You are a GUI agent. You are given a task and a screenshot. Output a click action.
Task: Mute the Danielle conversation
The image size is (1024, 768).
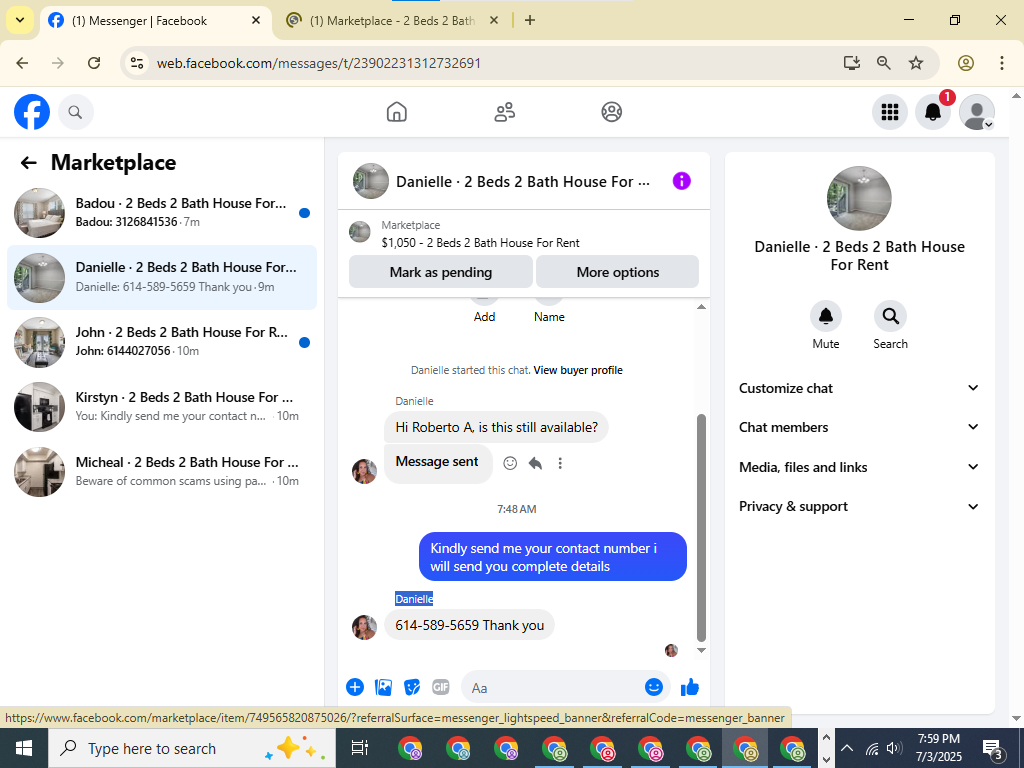coord(825,316)
